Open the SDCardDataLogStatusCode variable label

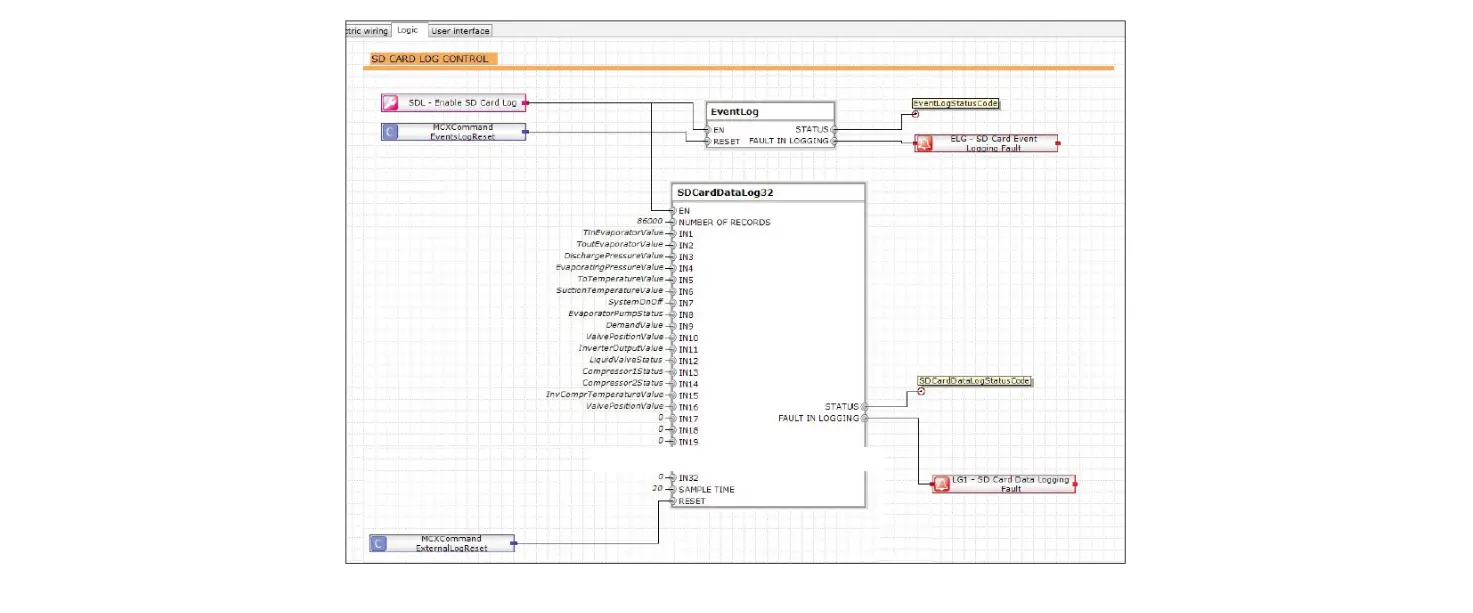(x=974, y=381)
